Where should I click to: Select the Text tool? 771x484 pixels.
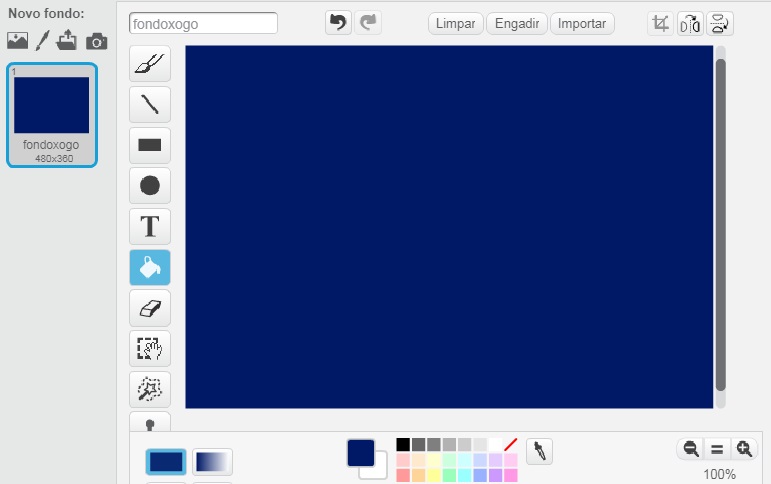coord(149,226)
